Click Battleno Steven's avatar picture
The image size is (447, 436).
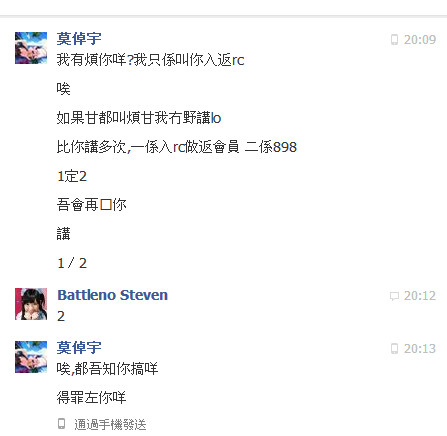click(31, 304)
